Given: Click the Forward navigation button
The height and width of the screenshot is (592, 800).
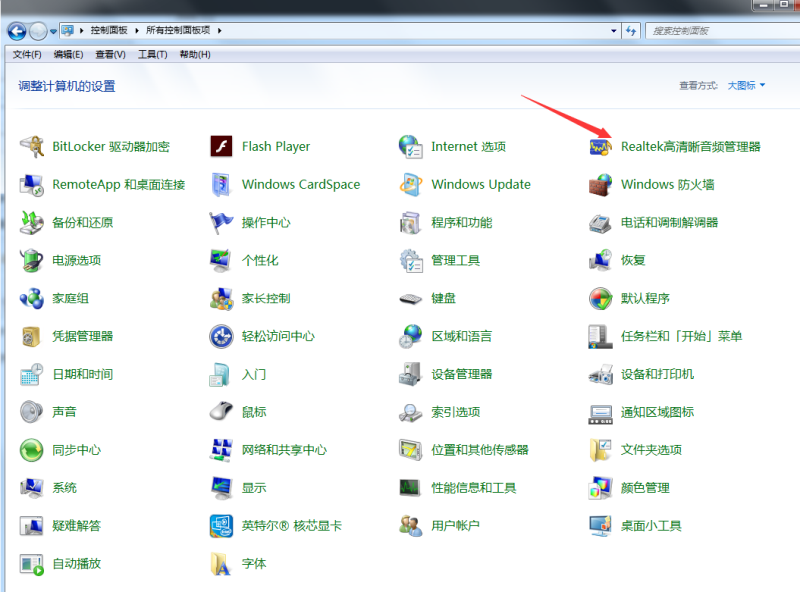Looking at the screenshot, I should point(38,31).
